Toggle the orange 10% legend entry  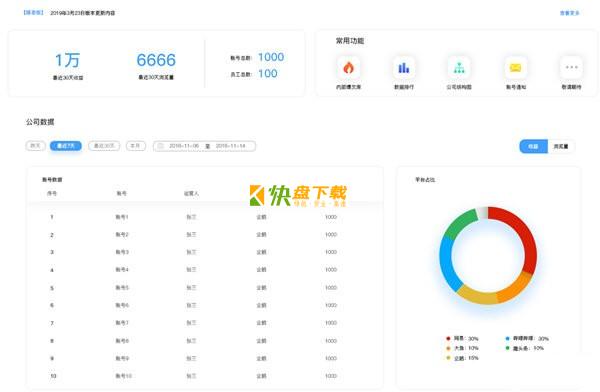(462, 348)
